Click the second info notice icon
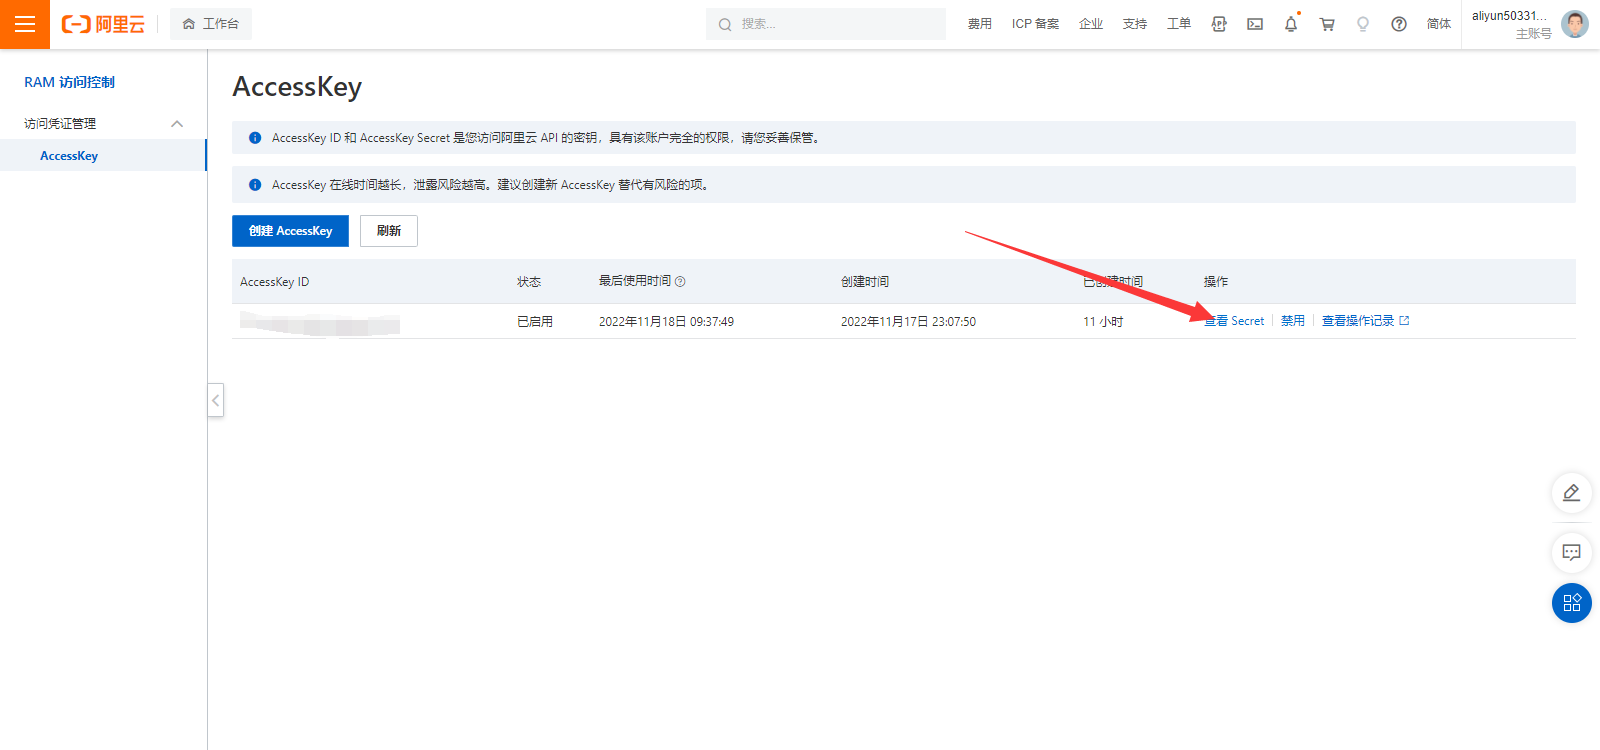Viewport: 1600px width, 750px height. click(255, 185)
